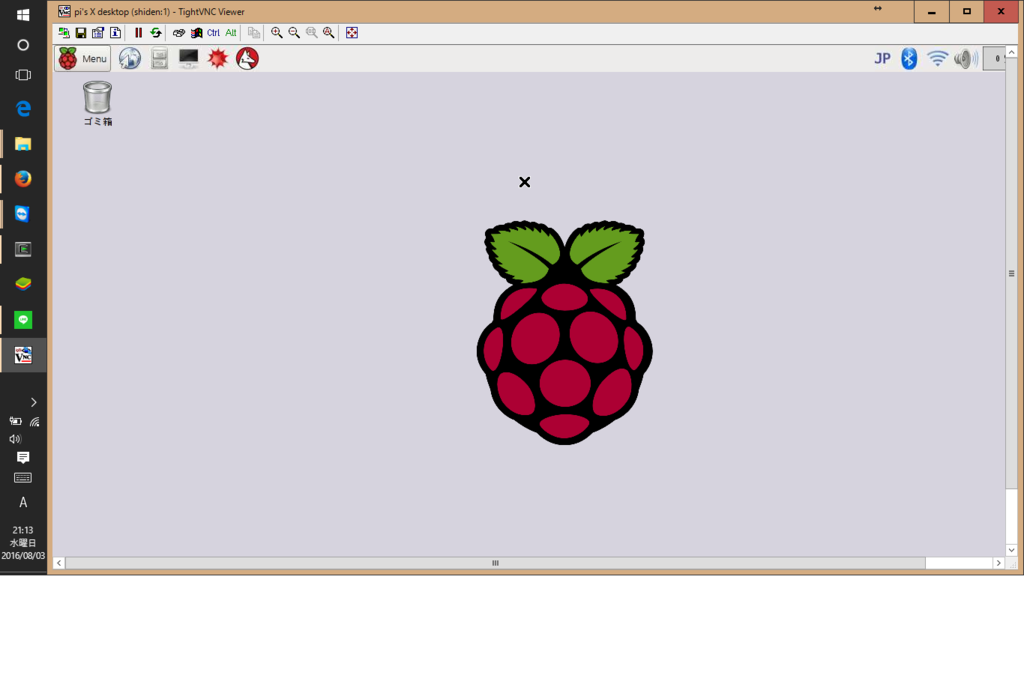Maximize the TightVNC Viewer window
The image size is (1024, 693).
[967, 11]
